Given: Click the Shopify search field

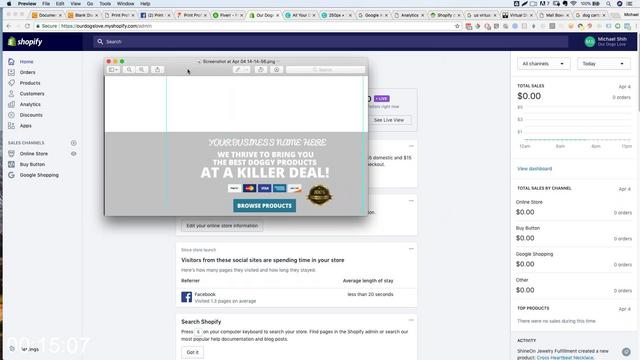Looking at the screenshot, I should pos(331,42).
